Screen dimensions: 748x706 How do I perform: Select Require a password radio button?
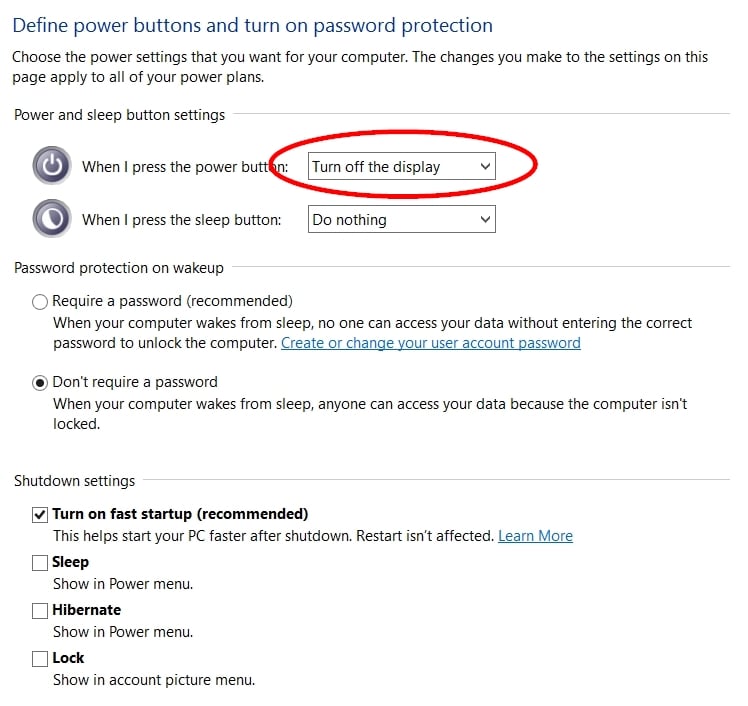(x=40, y=301)
